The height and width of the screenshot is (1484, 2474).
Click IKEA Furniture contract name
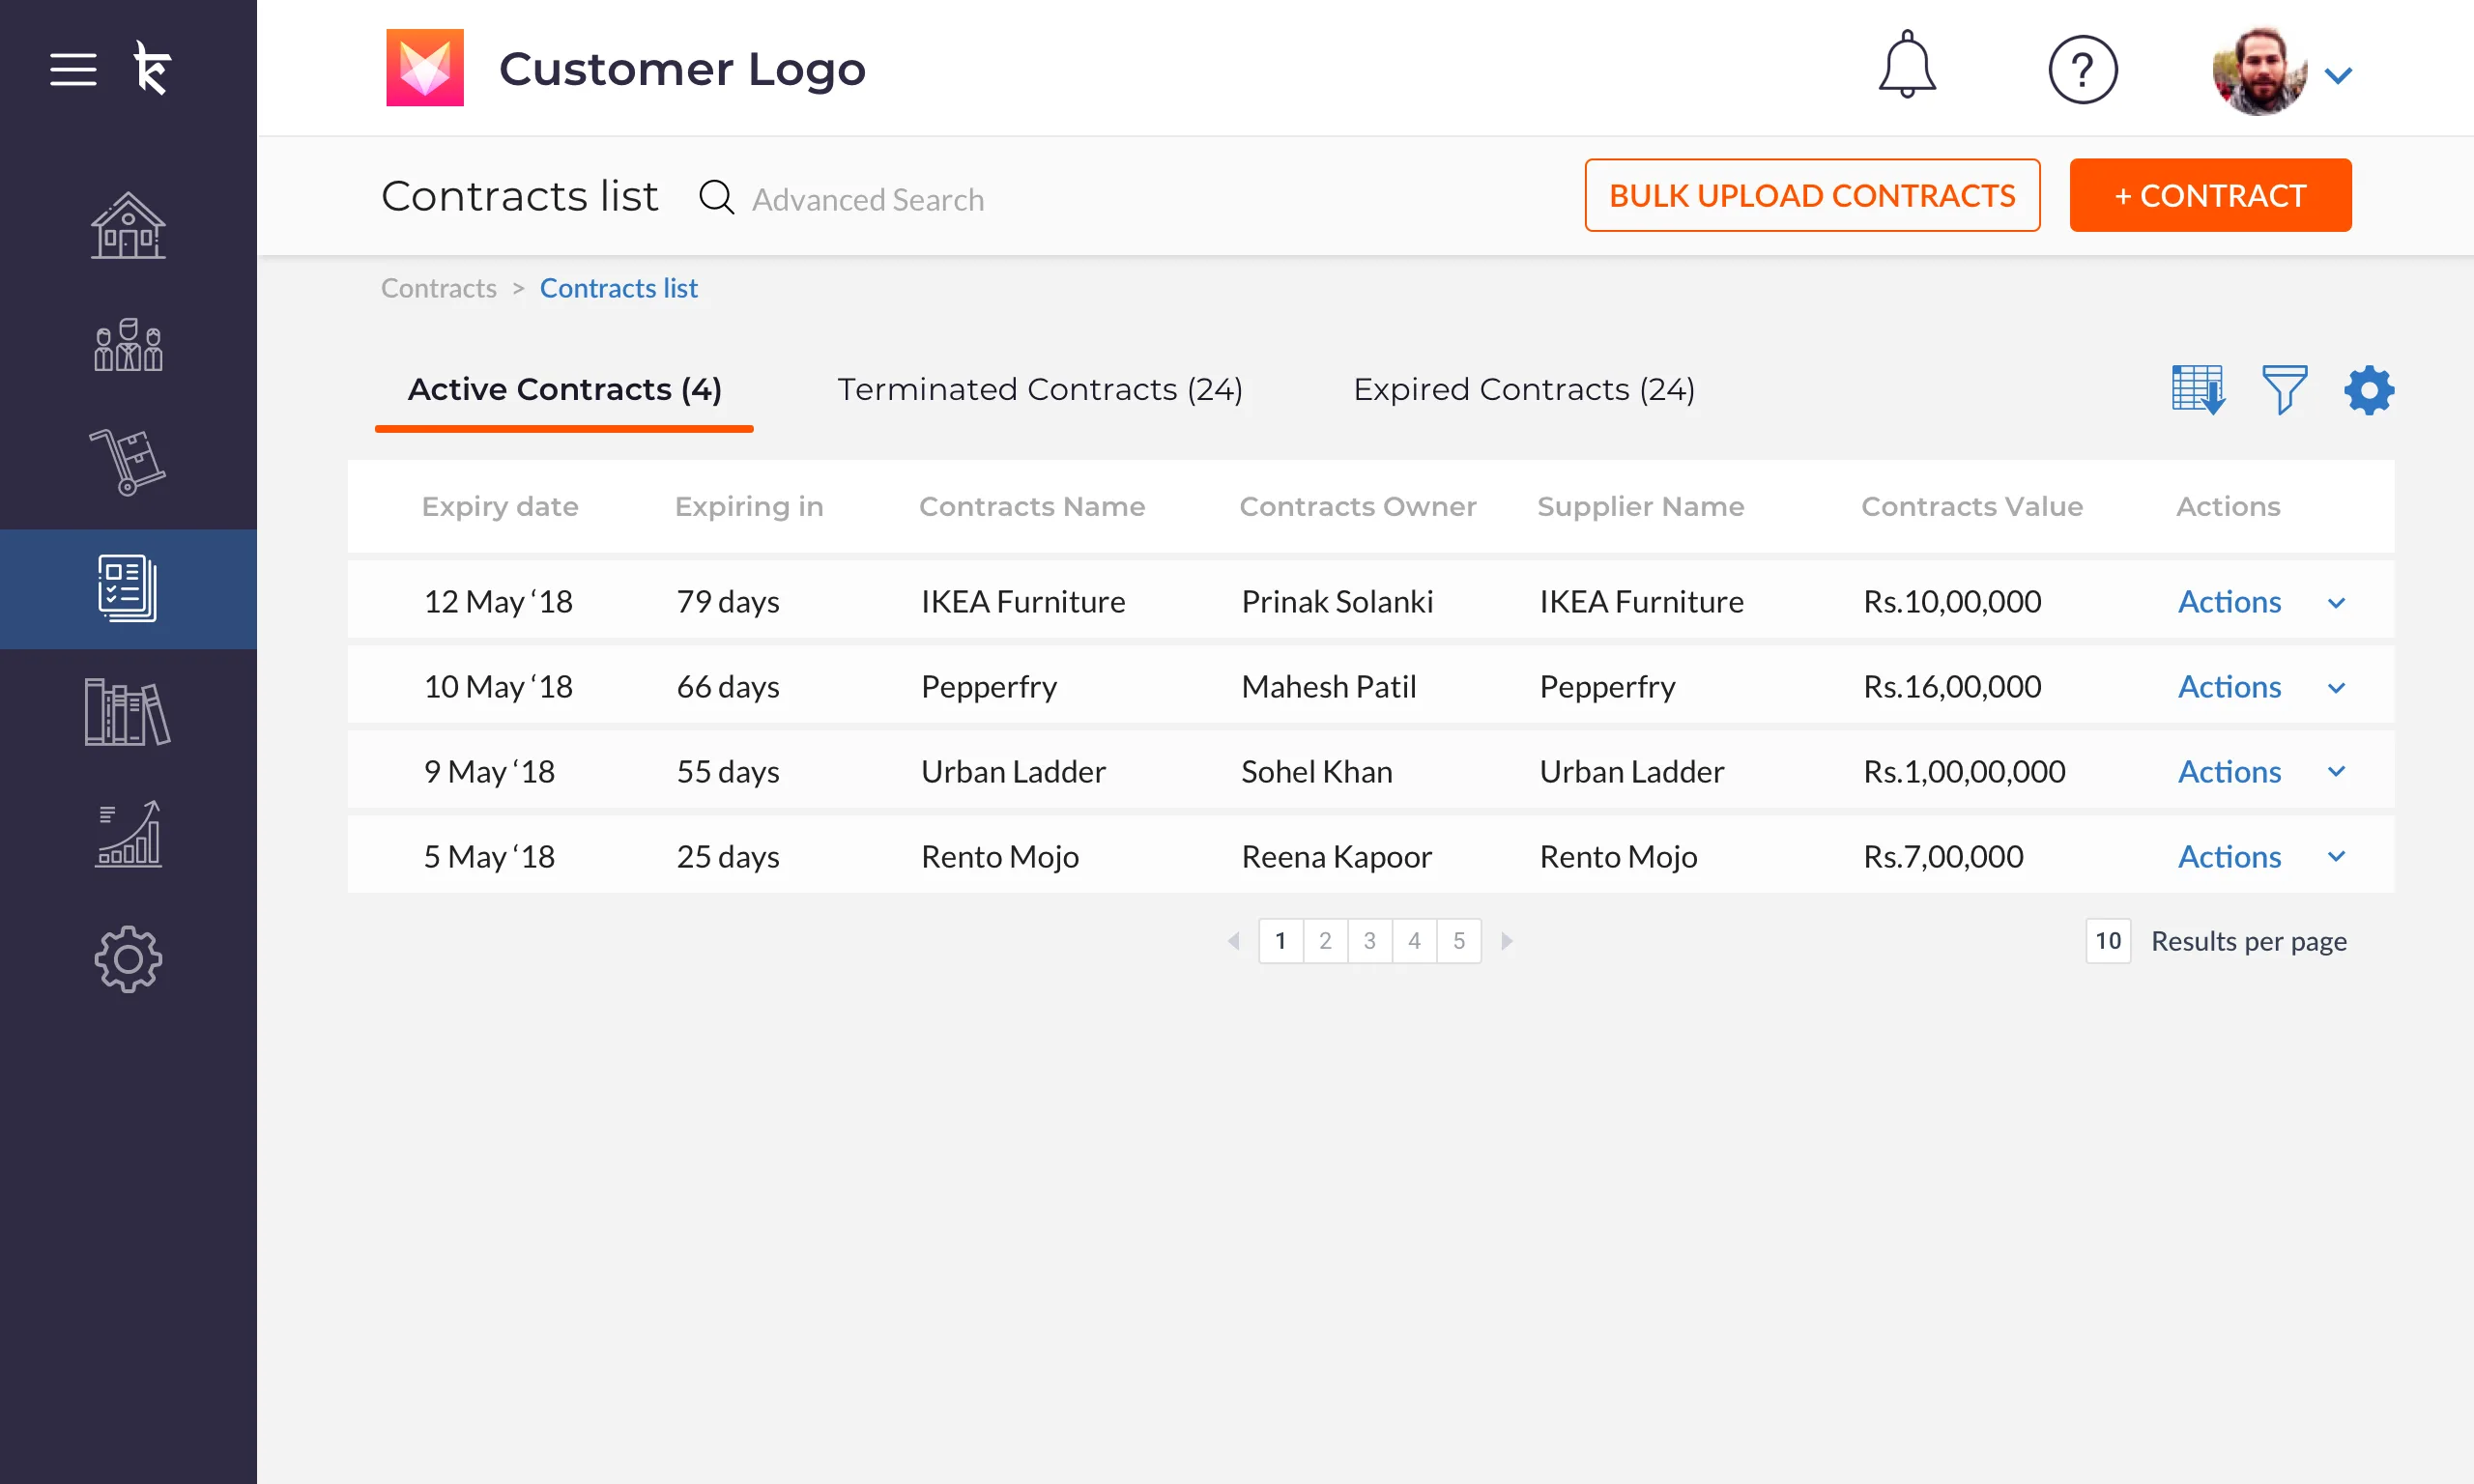1023,602
